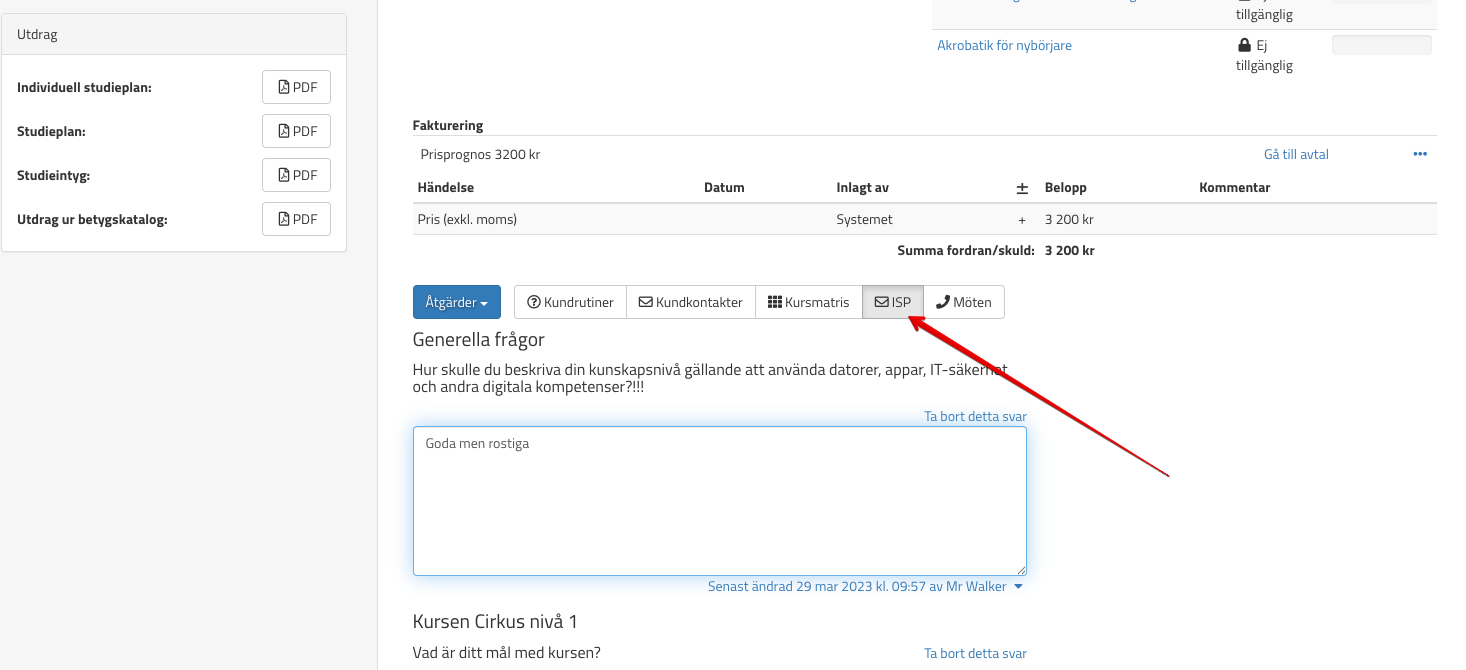The width and height of the screenshot is (1466, 670).
Task: Open Kundkontakter envelope button
Action: coord(690,302)
